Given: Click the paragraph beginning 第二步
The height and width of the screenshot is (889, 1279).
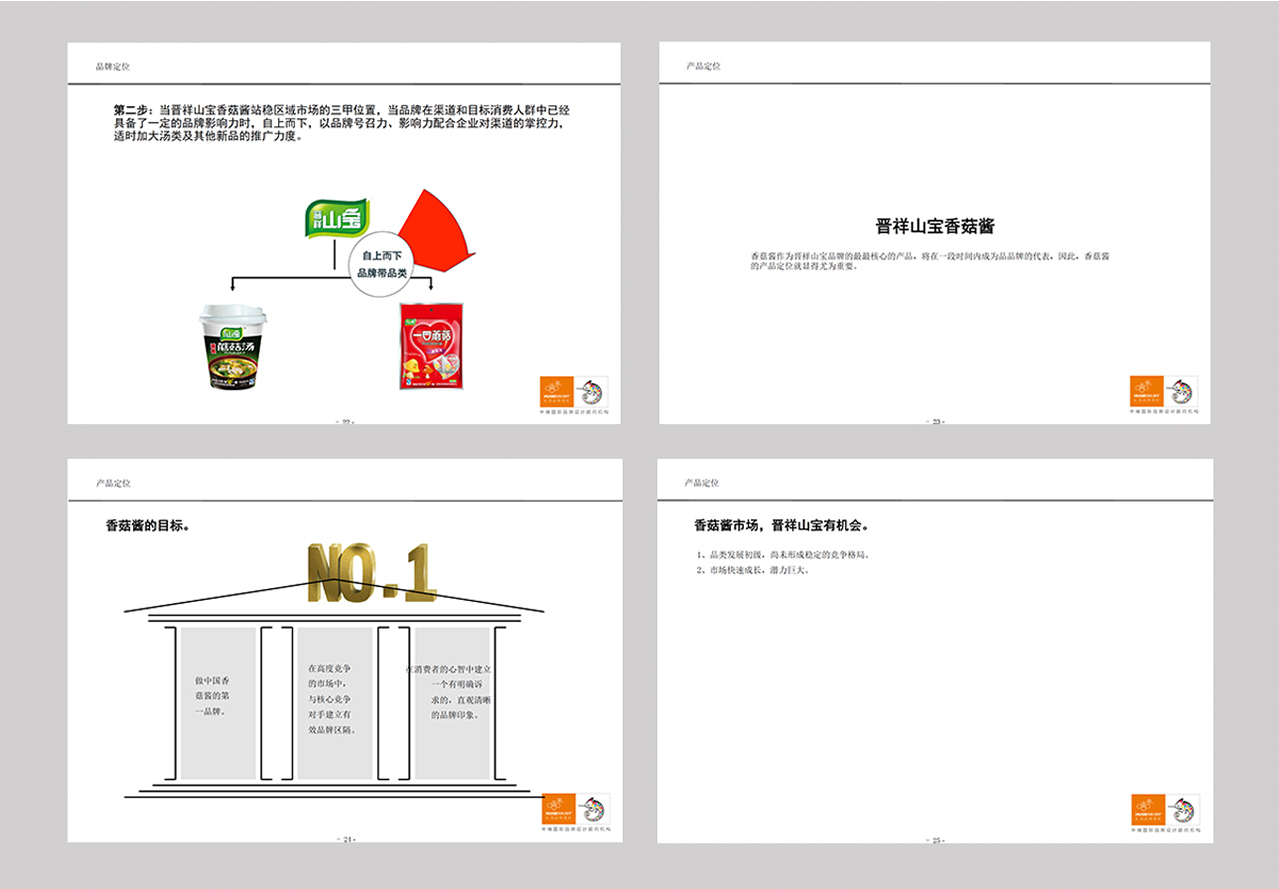Looking at the screenshot, I should coord(341,123).
